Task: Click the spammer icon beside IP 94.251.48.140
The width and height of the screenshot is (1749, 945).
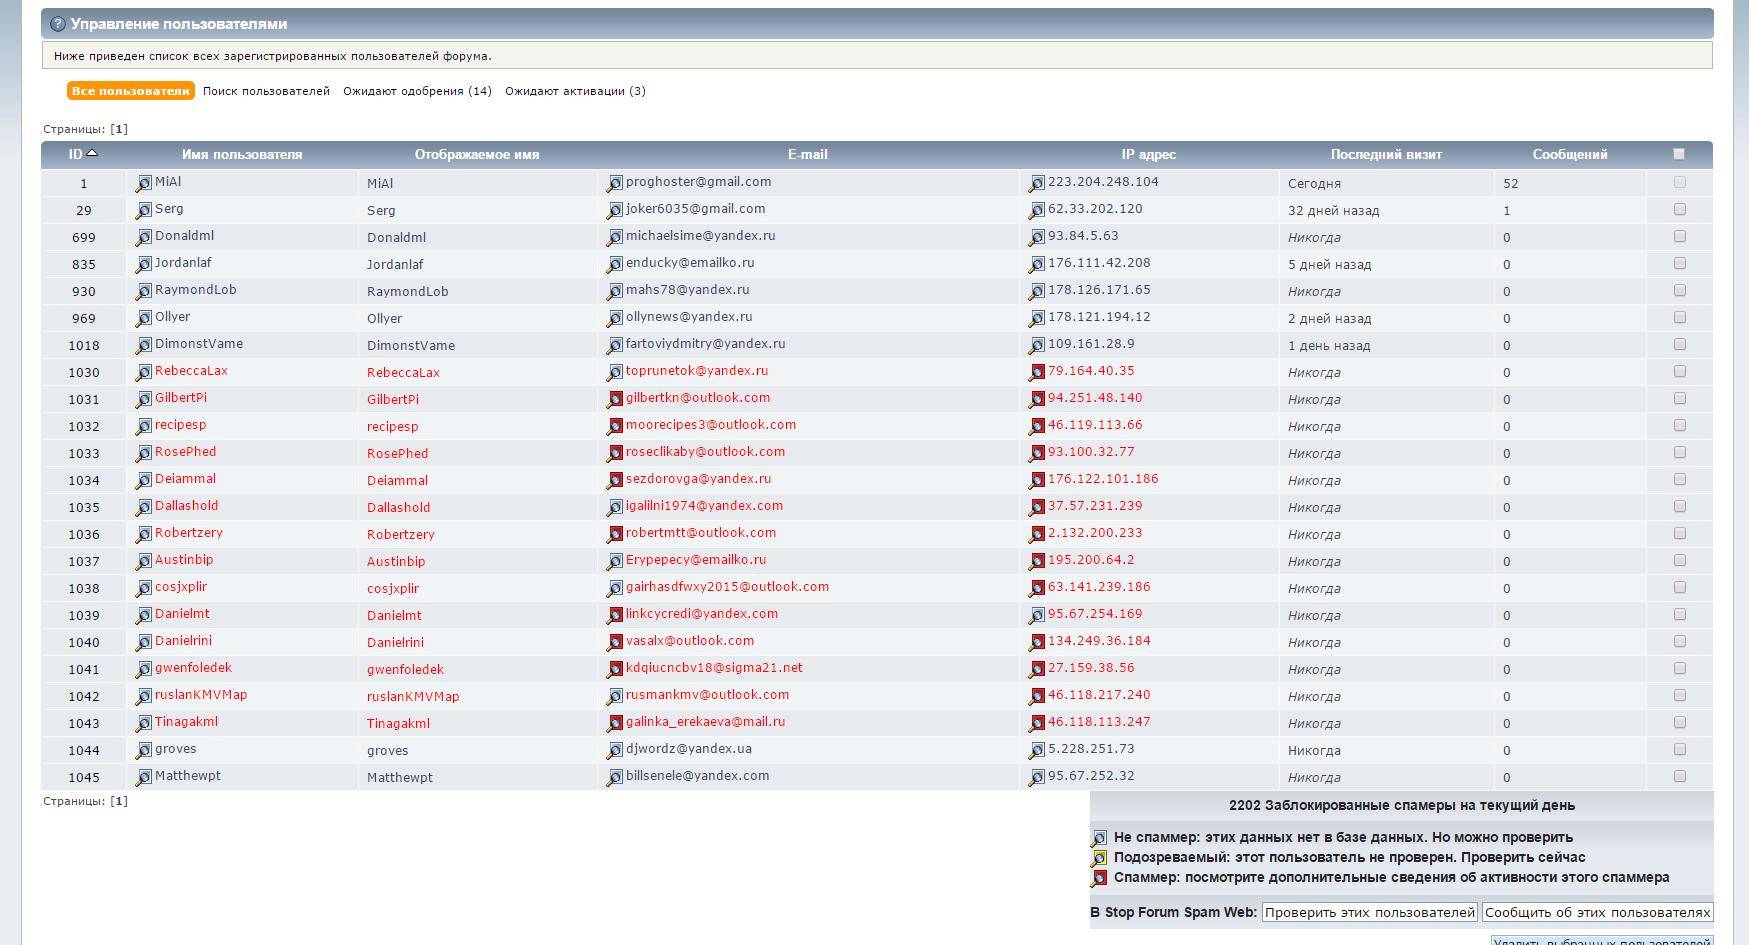Action: pos(1037,399)
